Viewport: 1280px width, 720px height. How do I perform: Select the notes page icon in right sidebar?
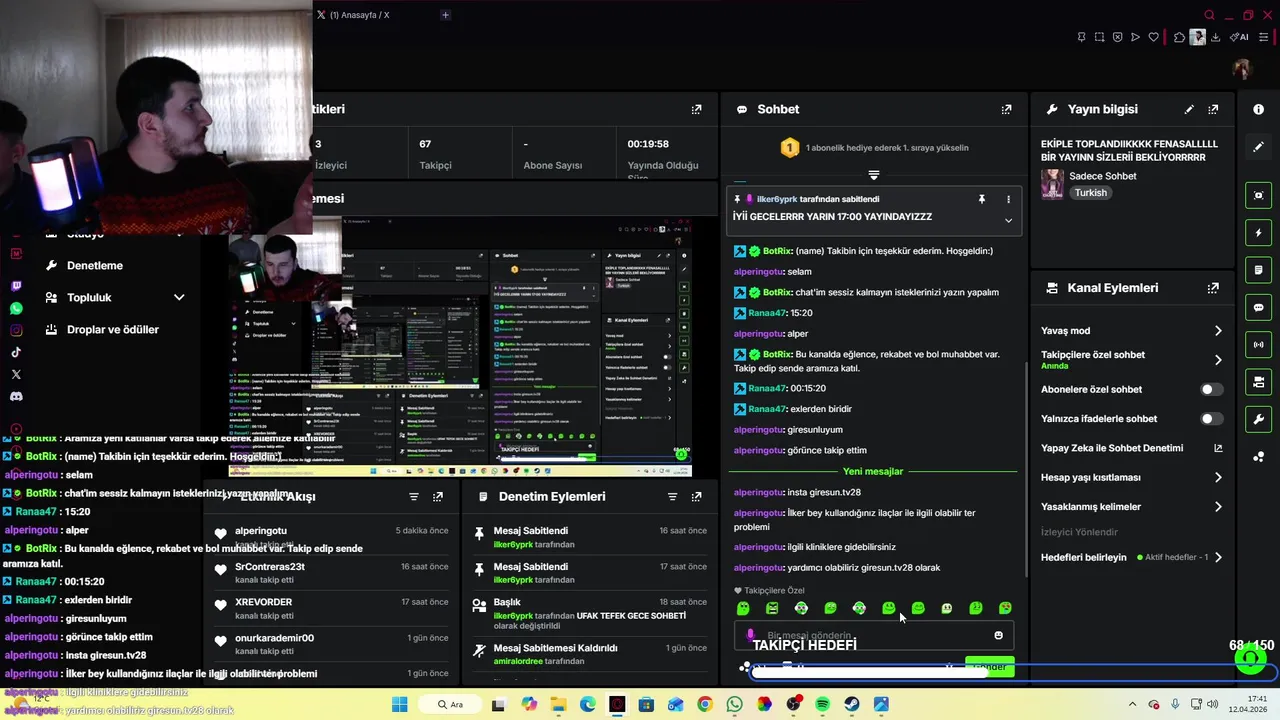[x=1258, y=270]
